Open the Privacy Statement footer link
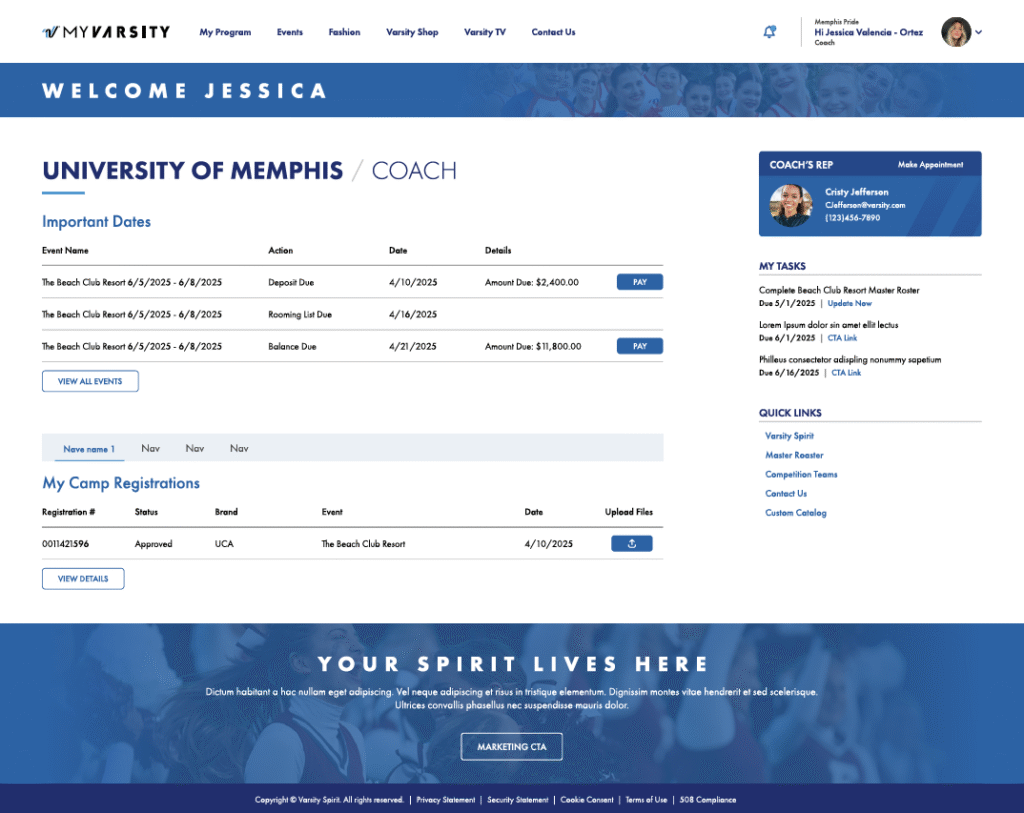Image resolution: width=1024 pixels, height=813 pixels. (446, 800)
